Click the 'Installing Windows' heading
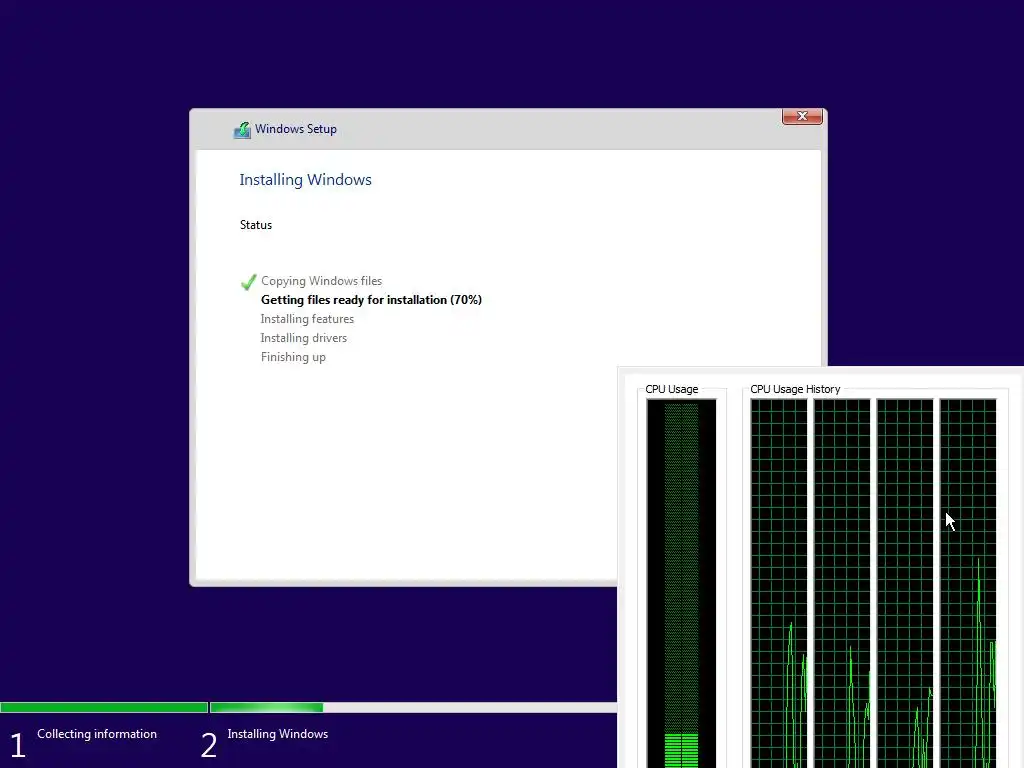 coord(305,180)
